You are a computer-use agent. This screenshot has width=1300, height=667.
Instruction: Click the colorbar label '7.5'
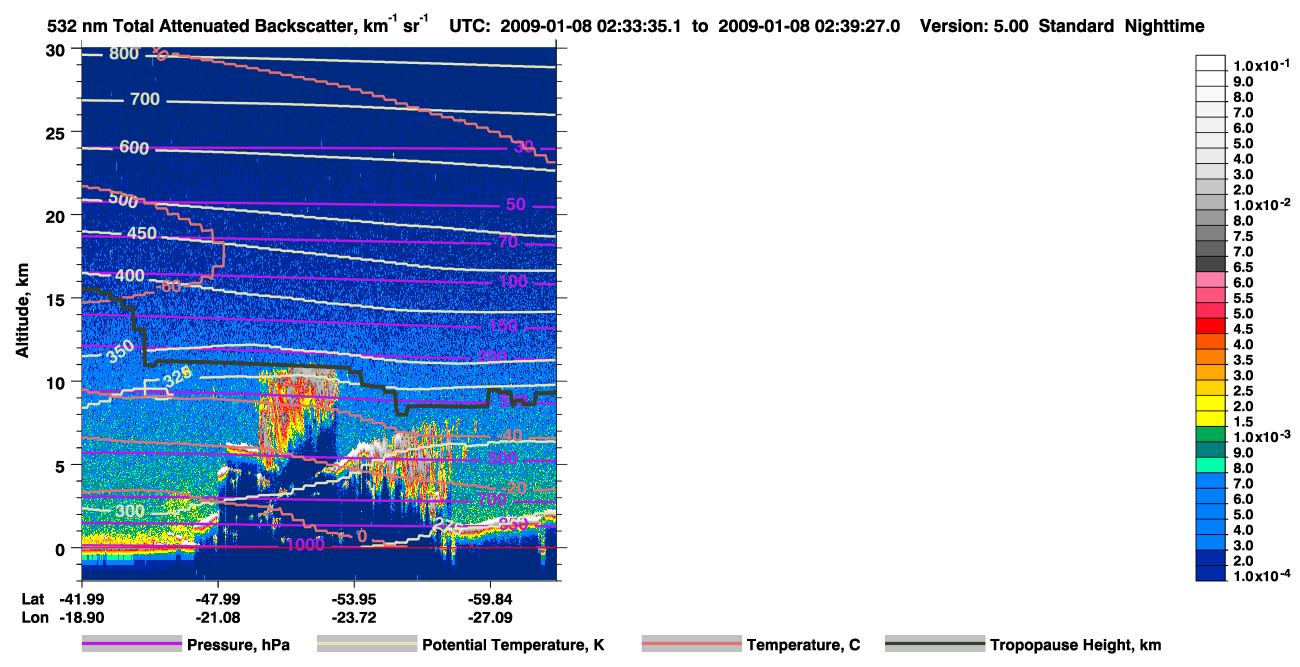pos(1244,236)
